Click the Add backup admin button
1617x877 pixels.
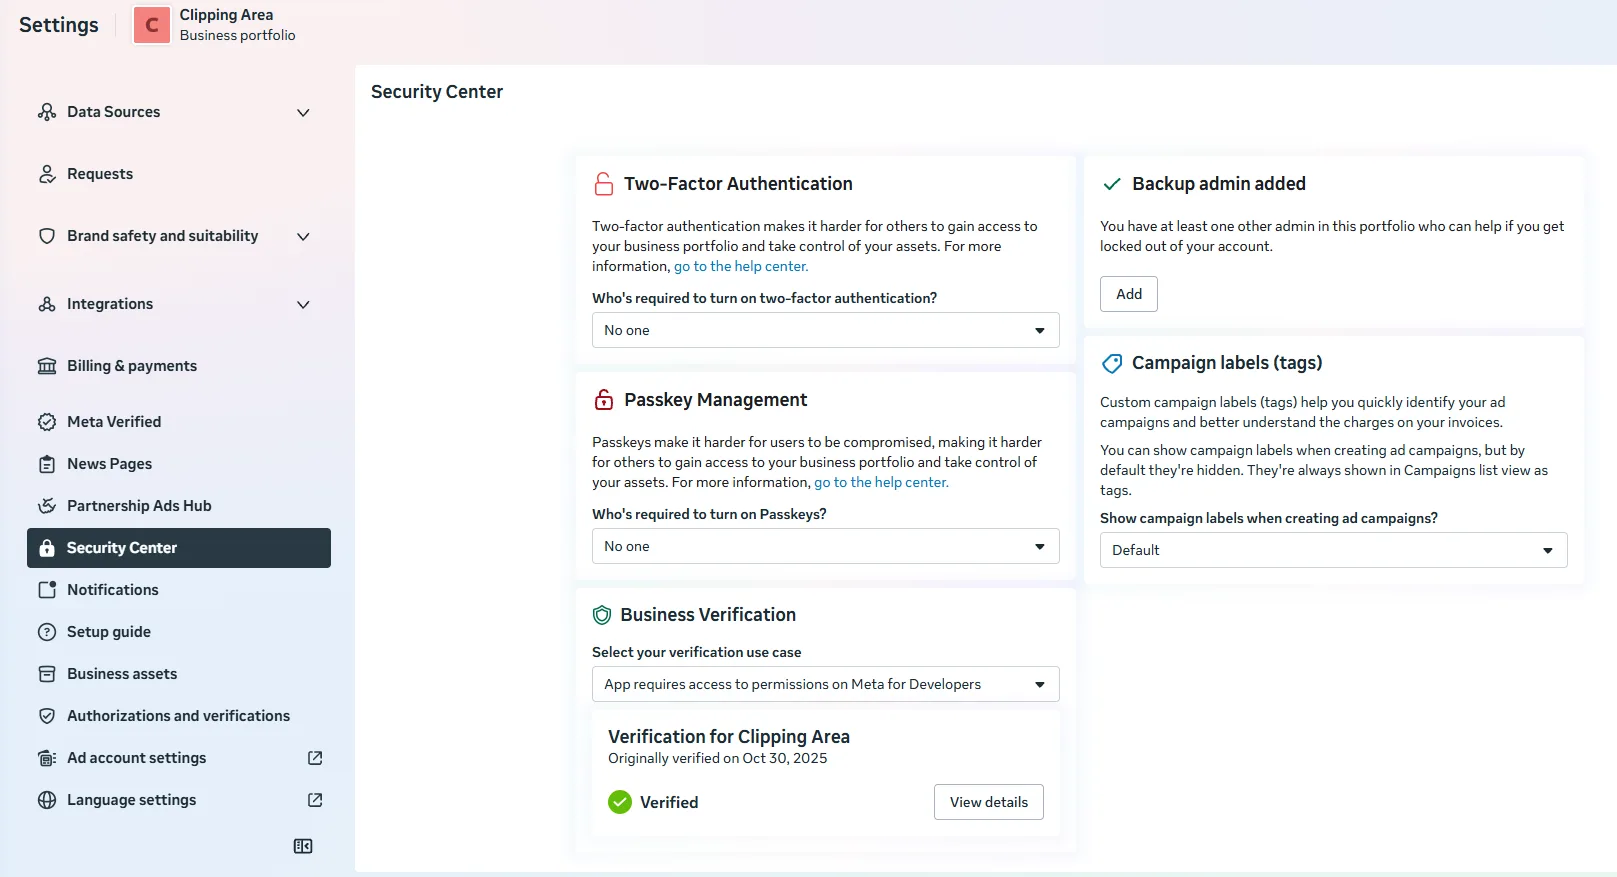point(1129,294)
